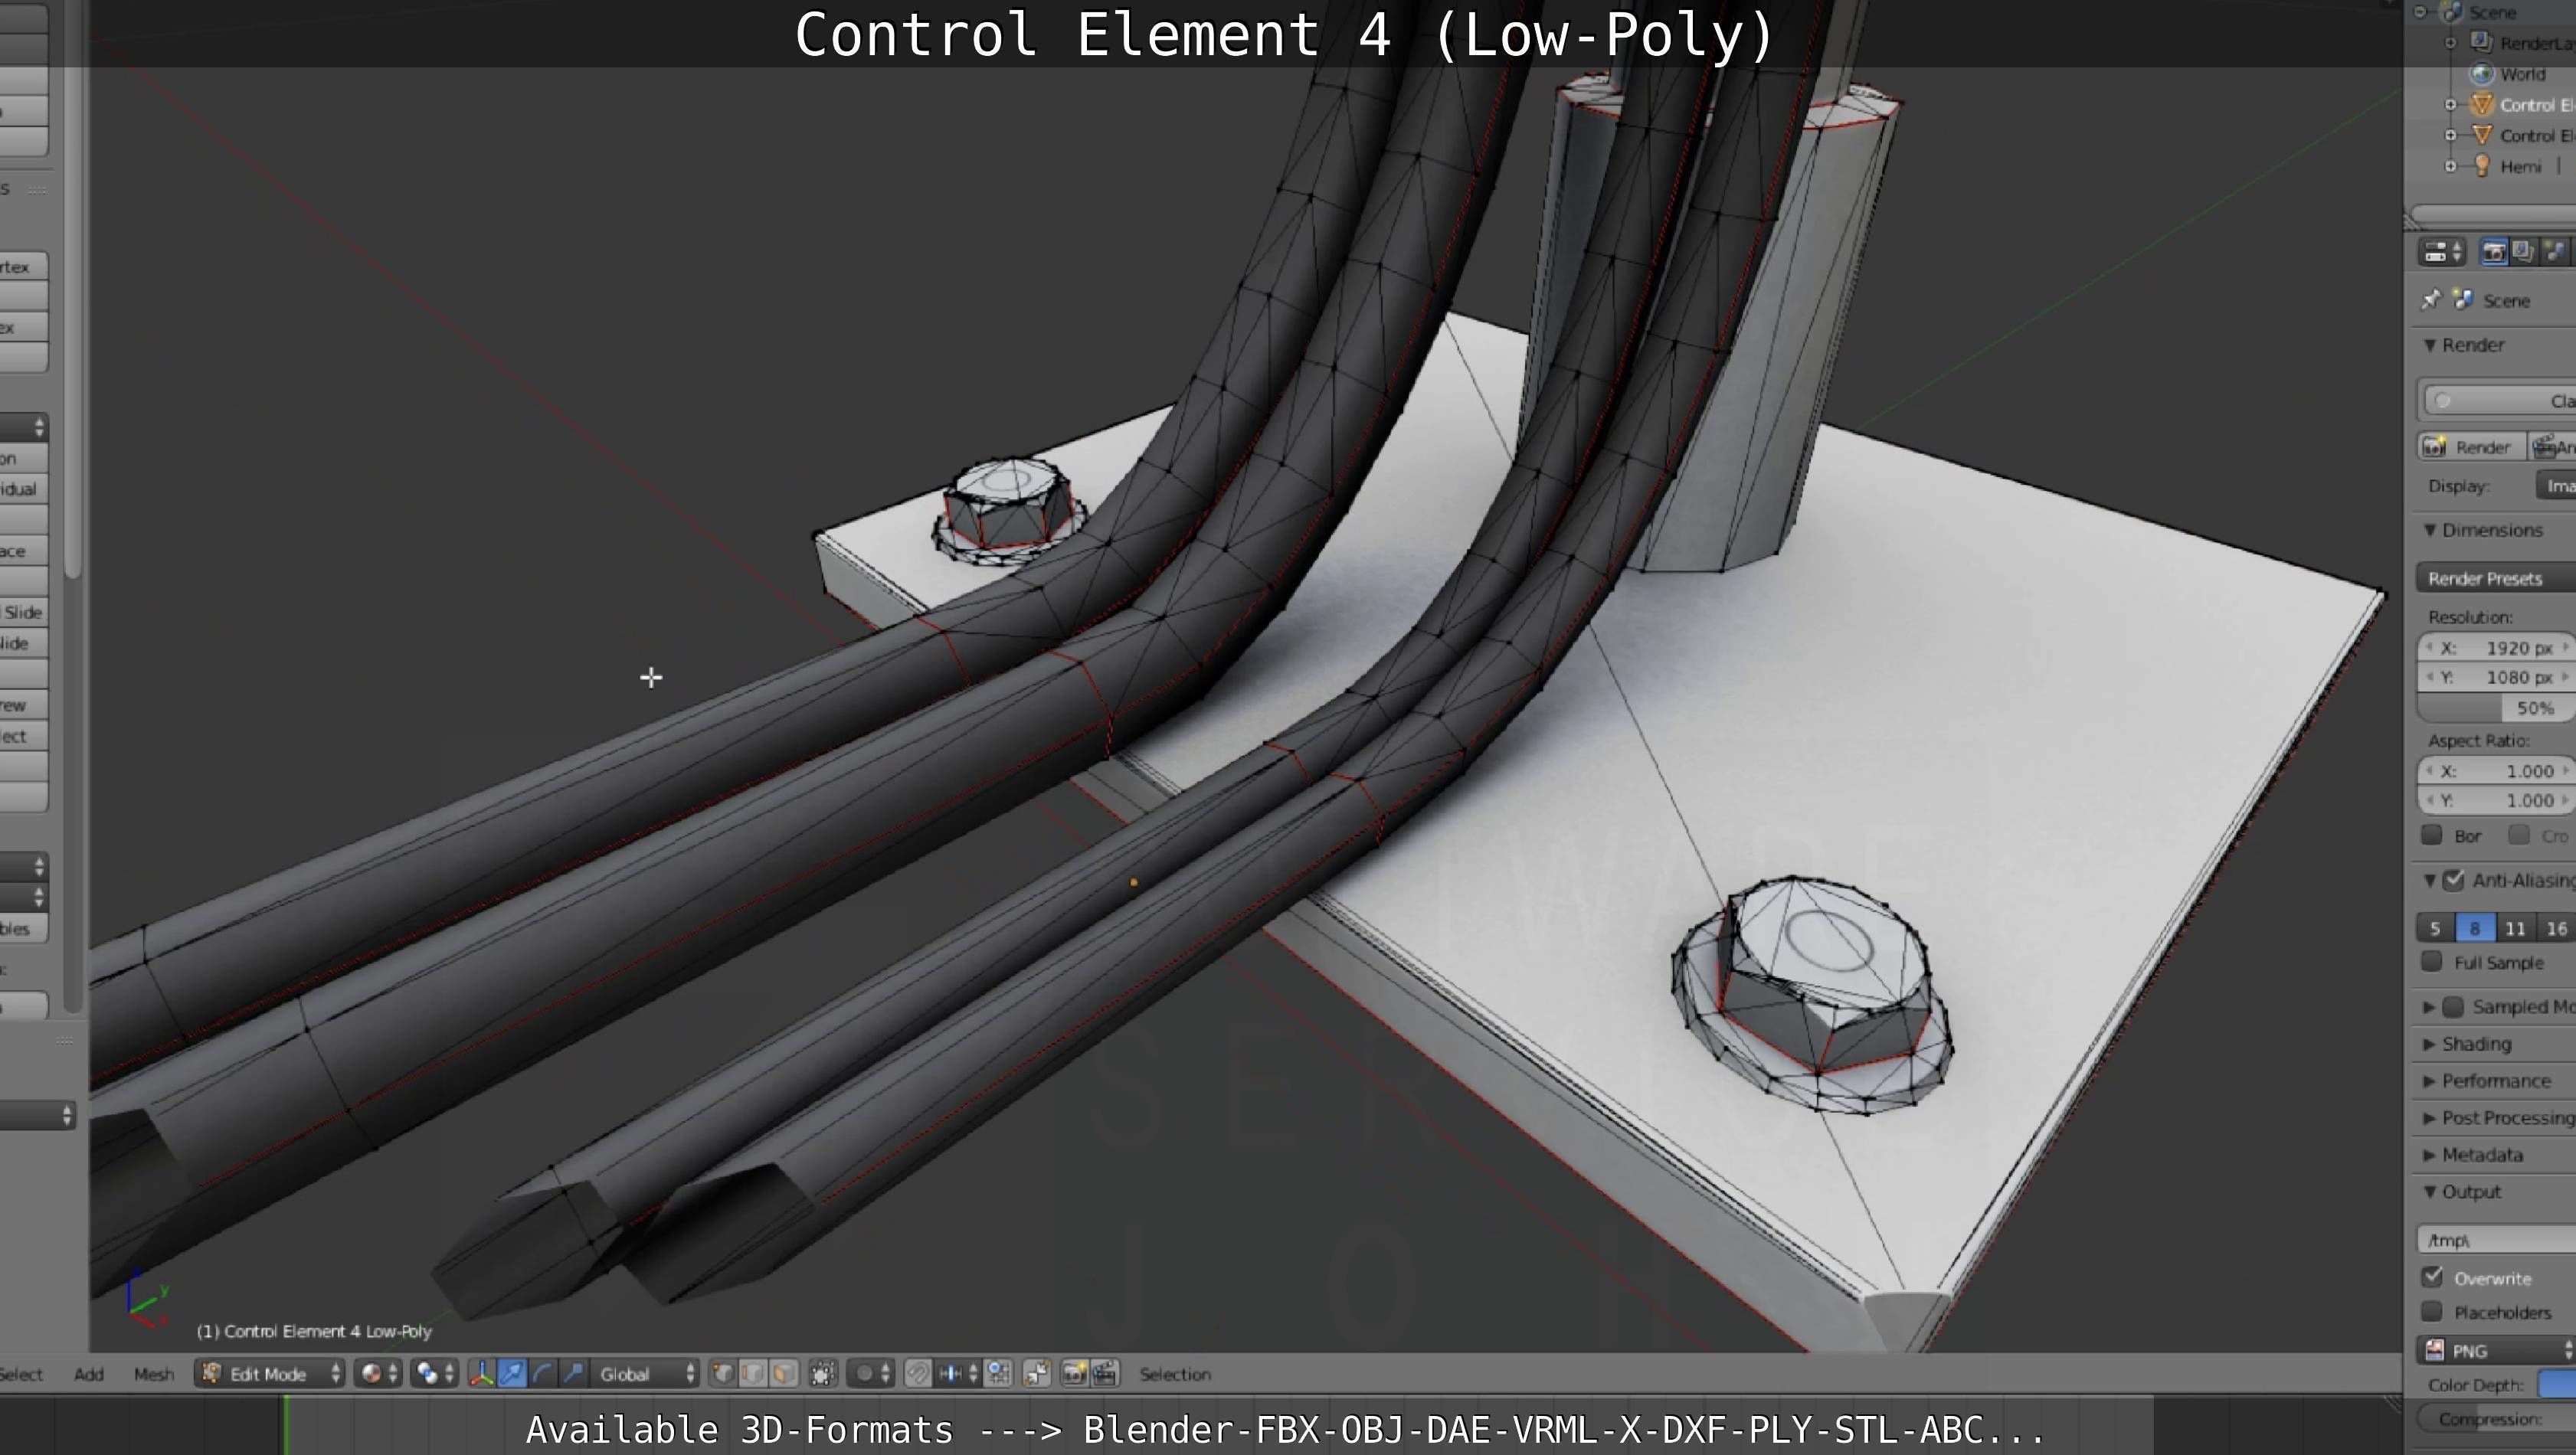Viewport: 2576px width, 1455px height.
Task: Toggle the 3D manipulator widget
Action: (482, 1374)
